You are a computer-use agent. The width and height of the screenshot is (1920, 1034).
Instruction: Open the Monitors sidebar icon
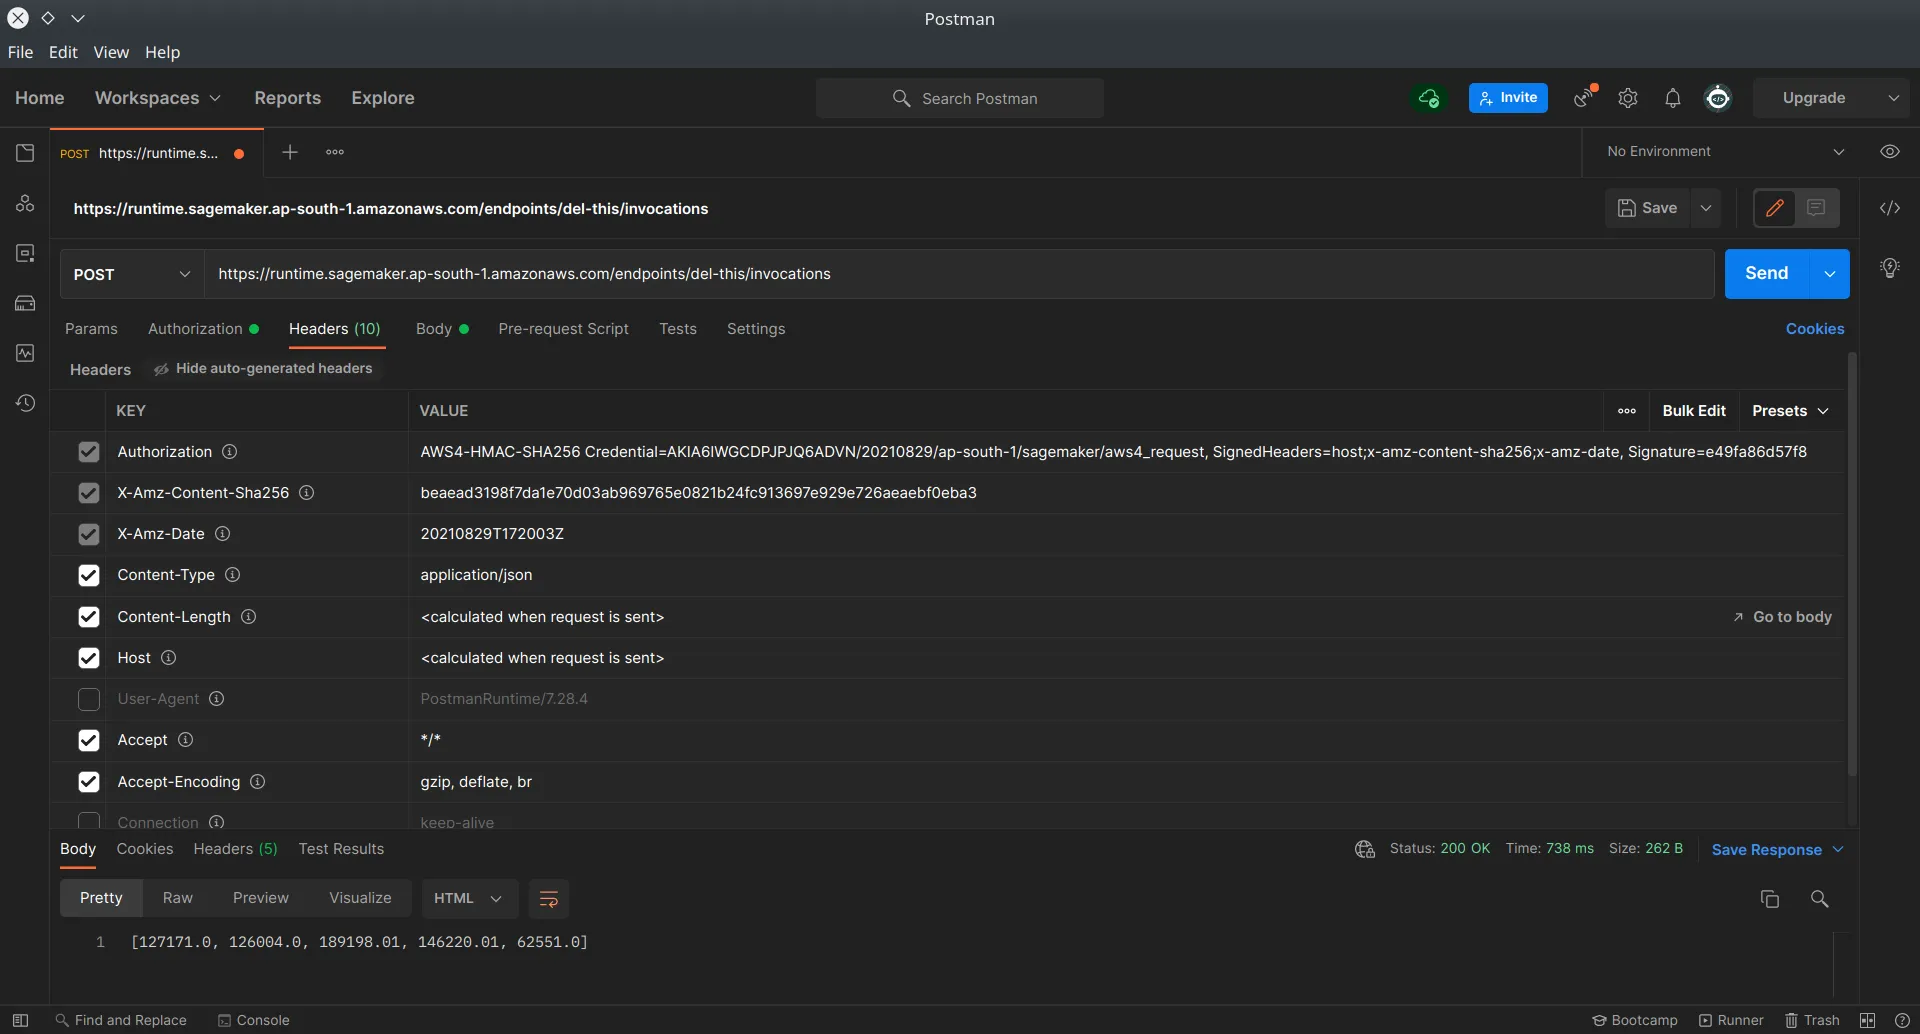click(25, 353)
